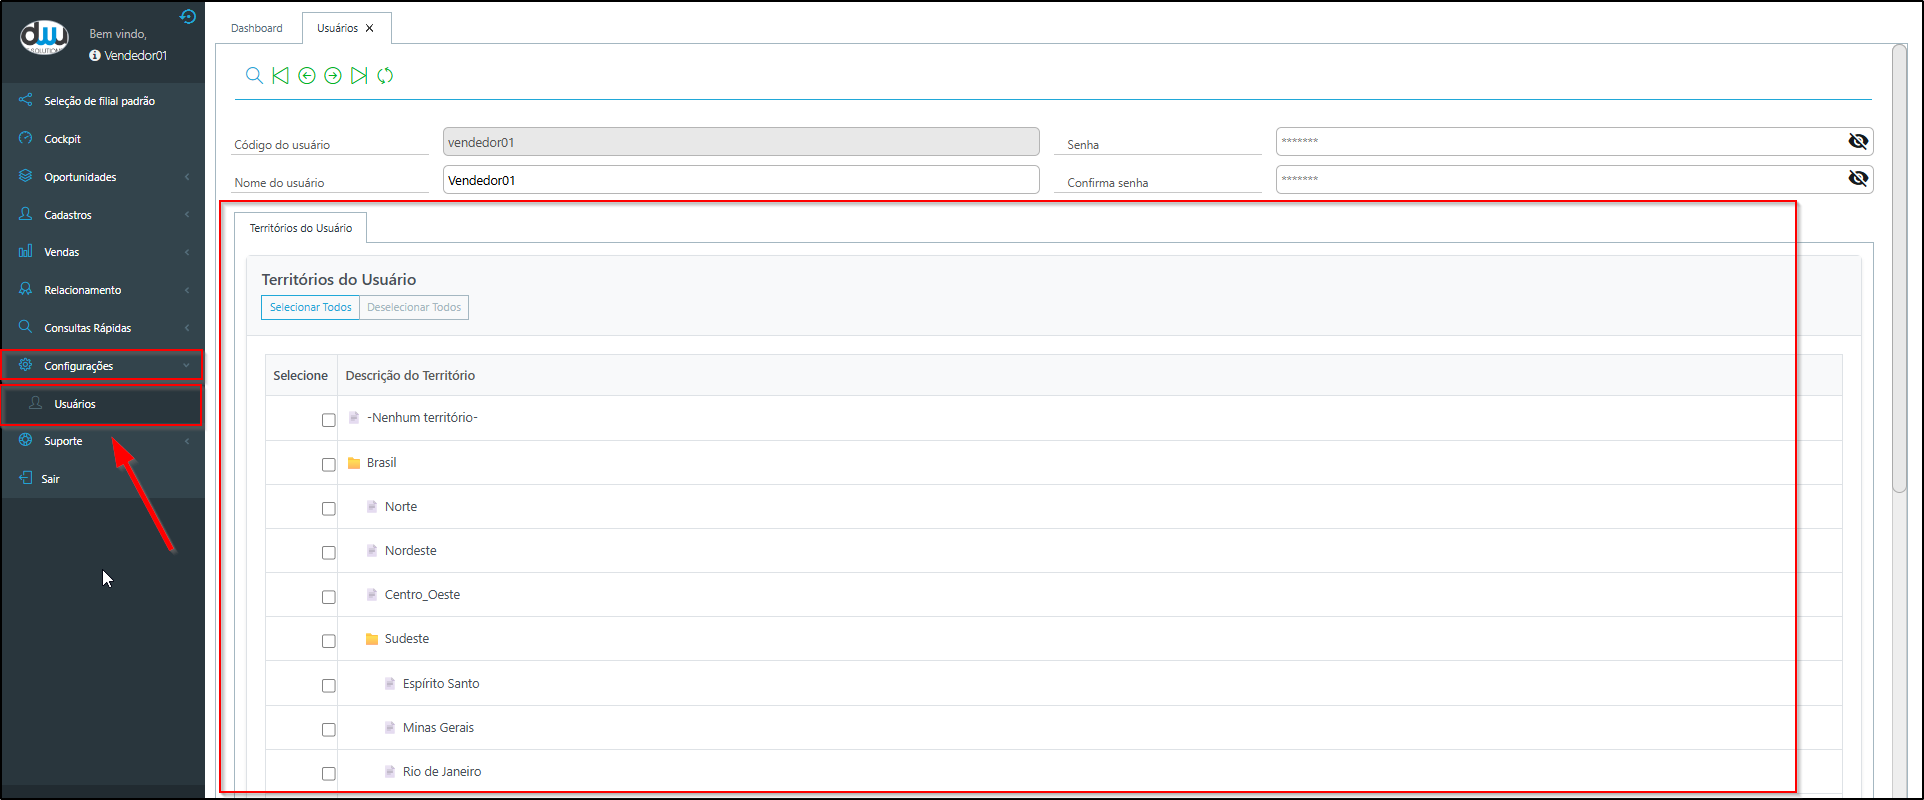1924x800 pixels.
Task: Tick the Minas Gerais checkbox
Action: 328,729
